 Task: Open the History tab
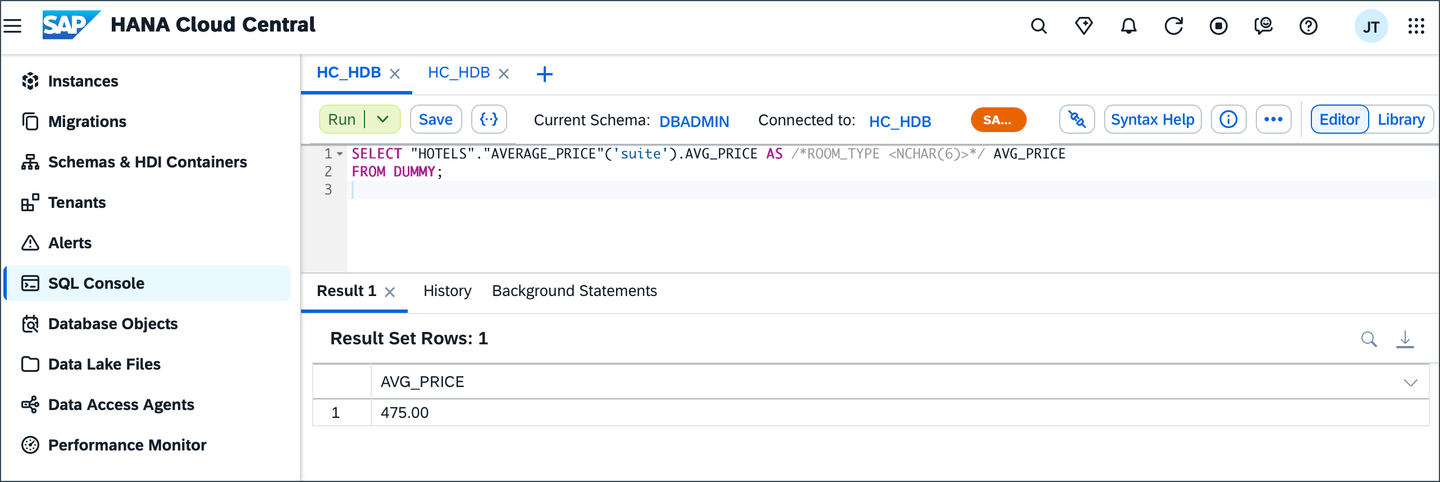click(447, 291)
